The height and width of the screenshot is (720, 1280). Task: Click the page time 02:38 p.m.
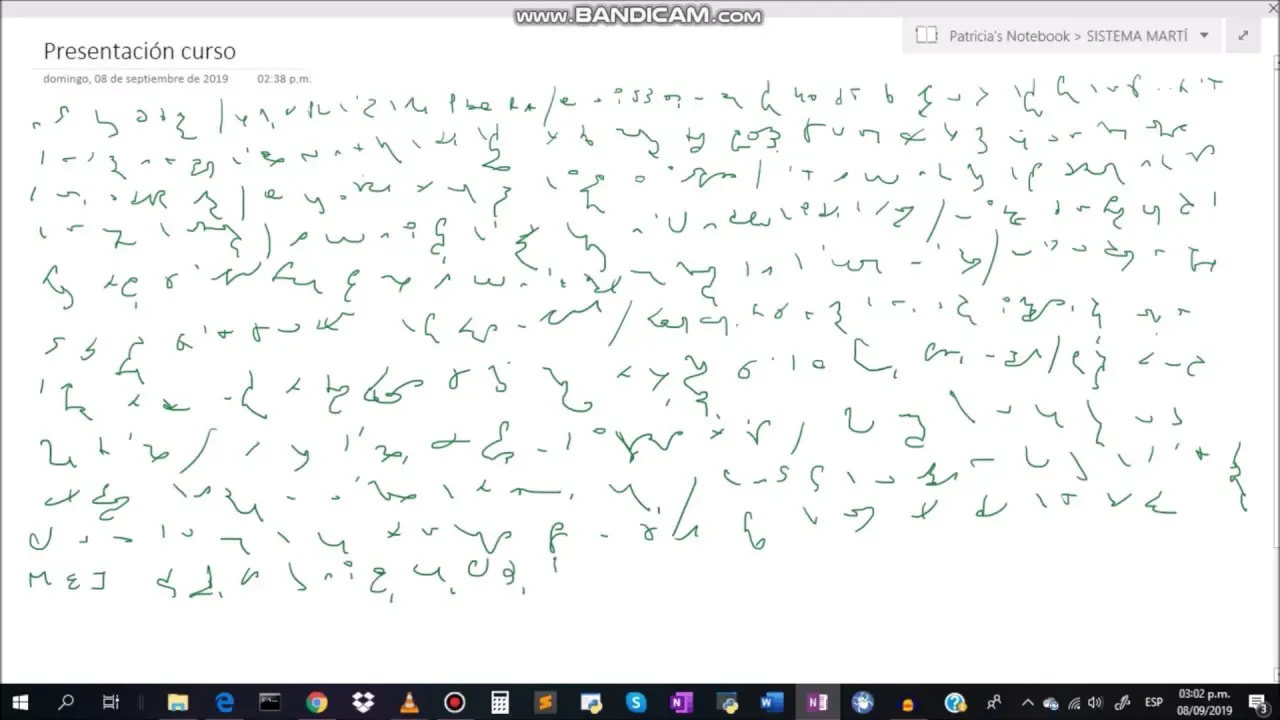[284, 78]
